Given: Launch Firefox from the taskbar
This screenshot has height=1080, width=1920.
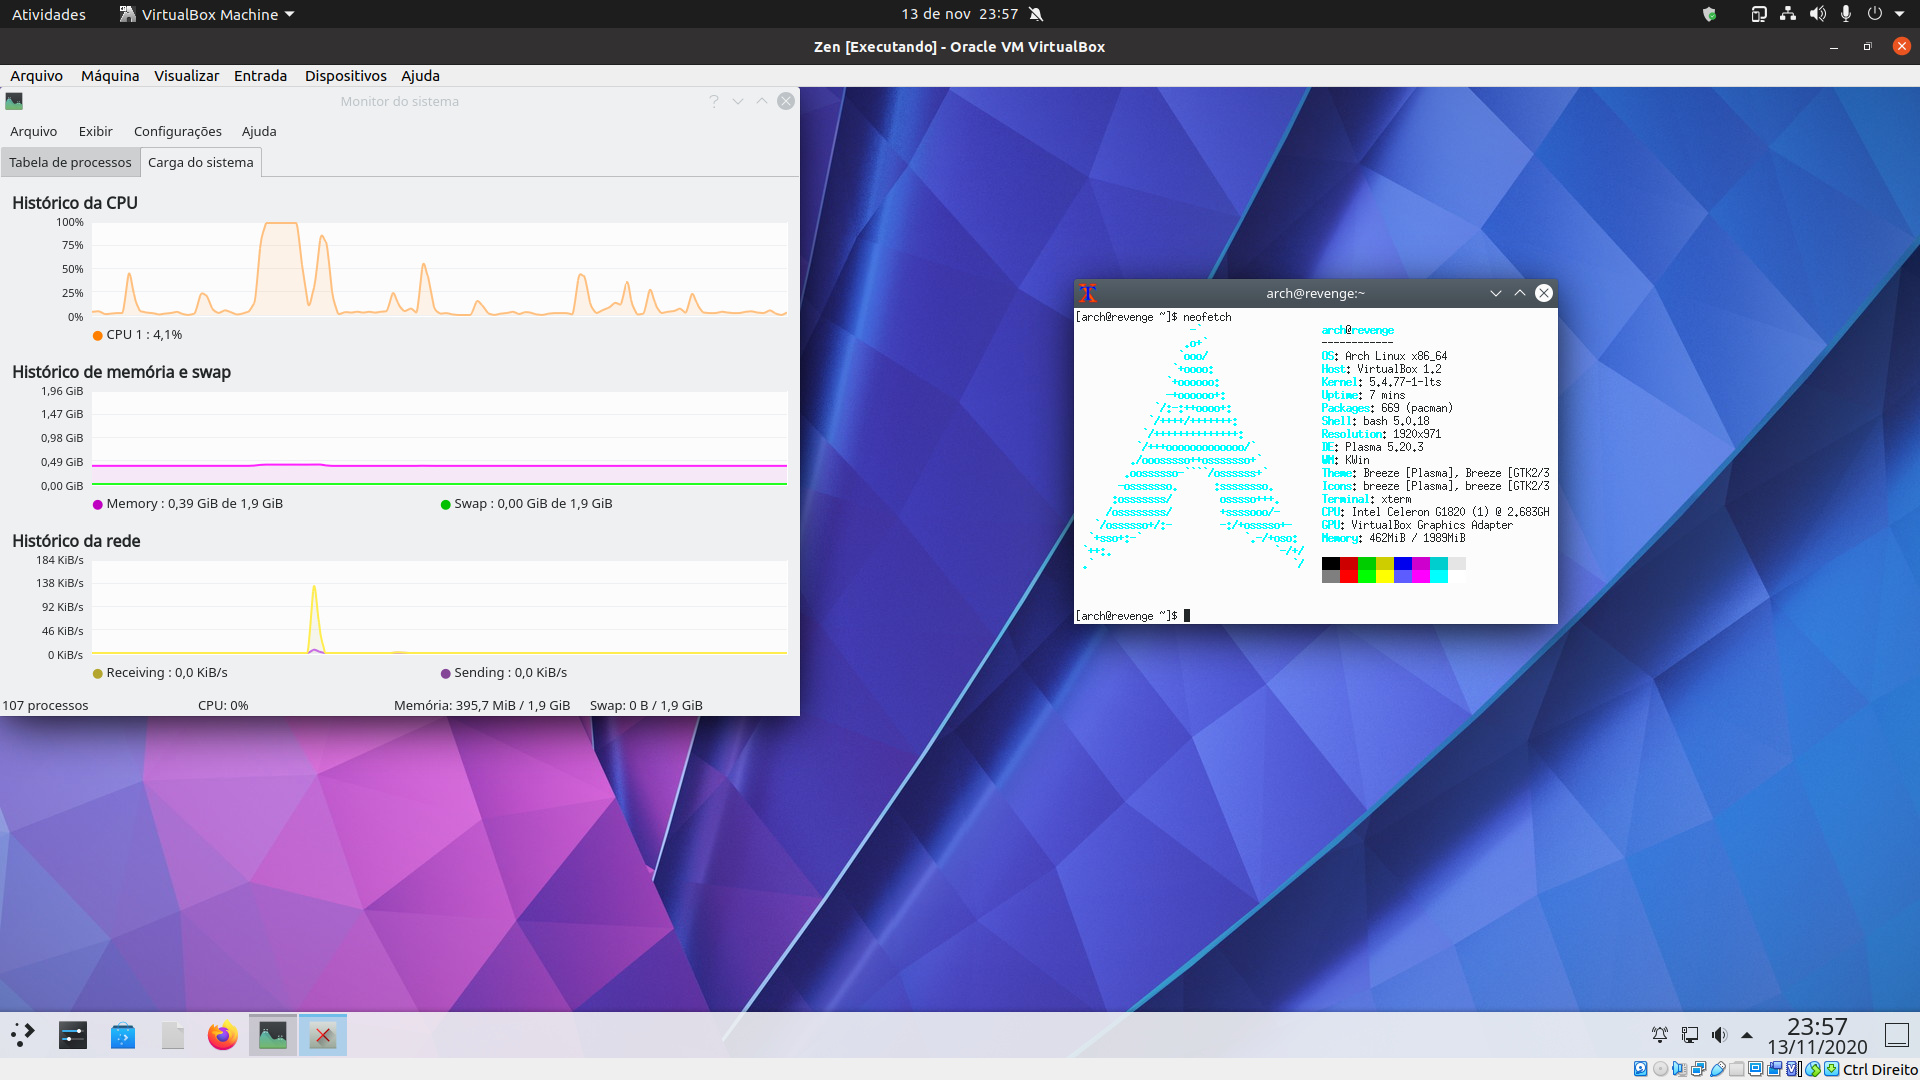Looking at the screenshot, I should pos(222,1035).
